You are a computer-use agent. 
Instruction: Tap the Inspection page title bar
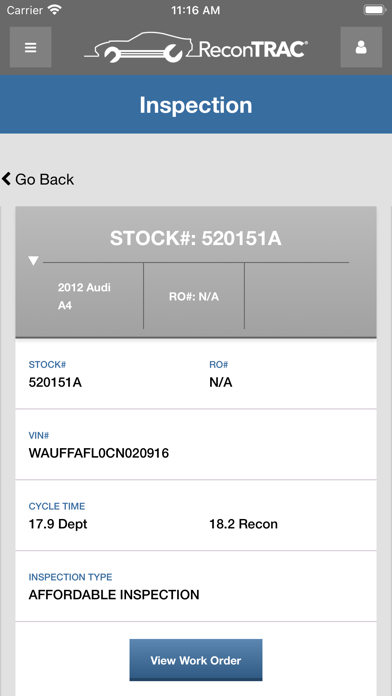click(x=196, y=105)
